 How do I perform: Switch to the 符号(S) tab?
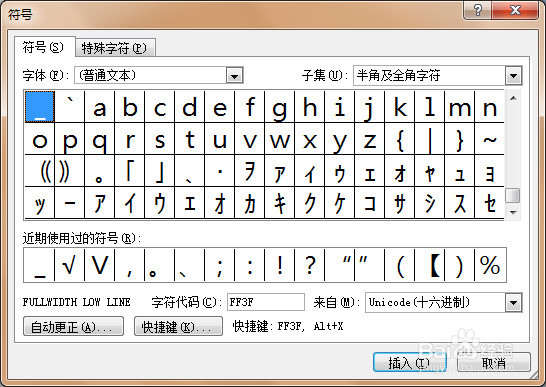44,47
